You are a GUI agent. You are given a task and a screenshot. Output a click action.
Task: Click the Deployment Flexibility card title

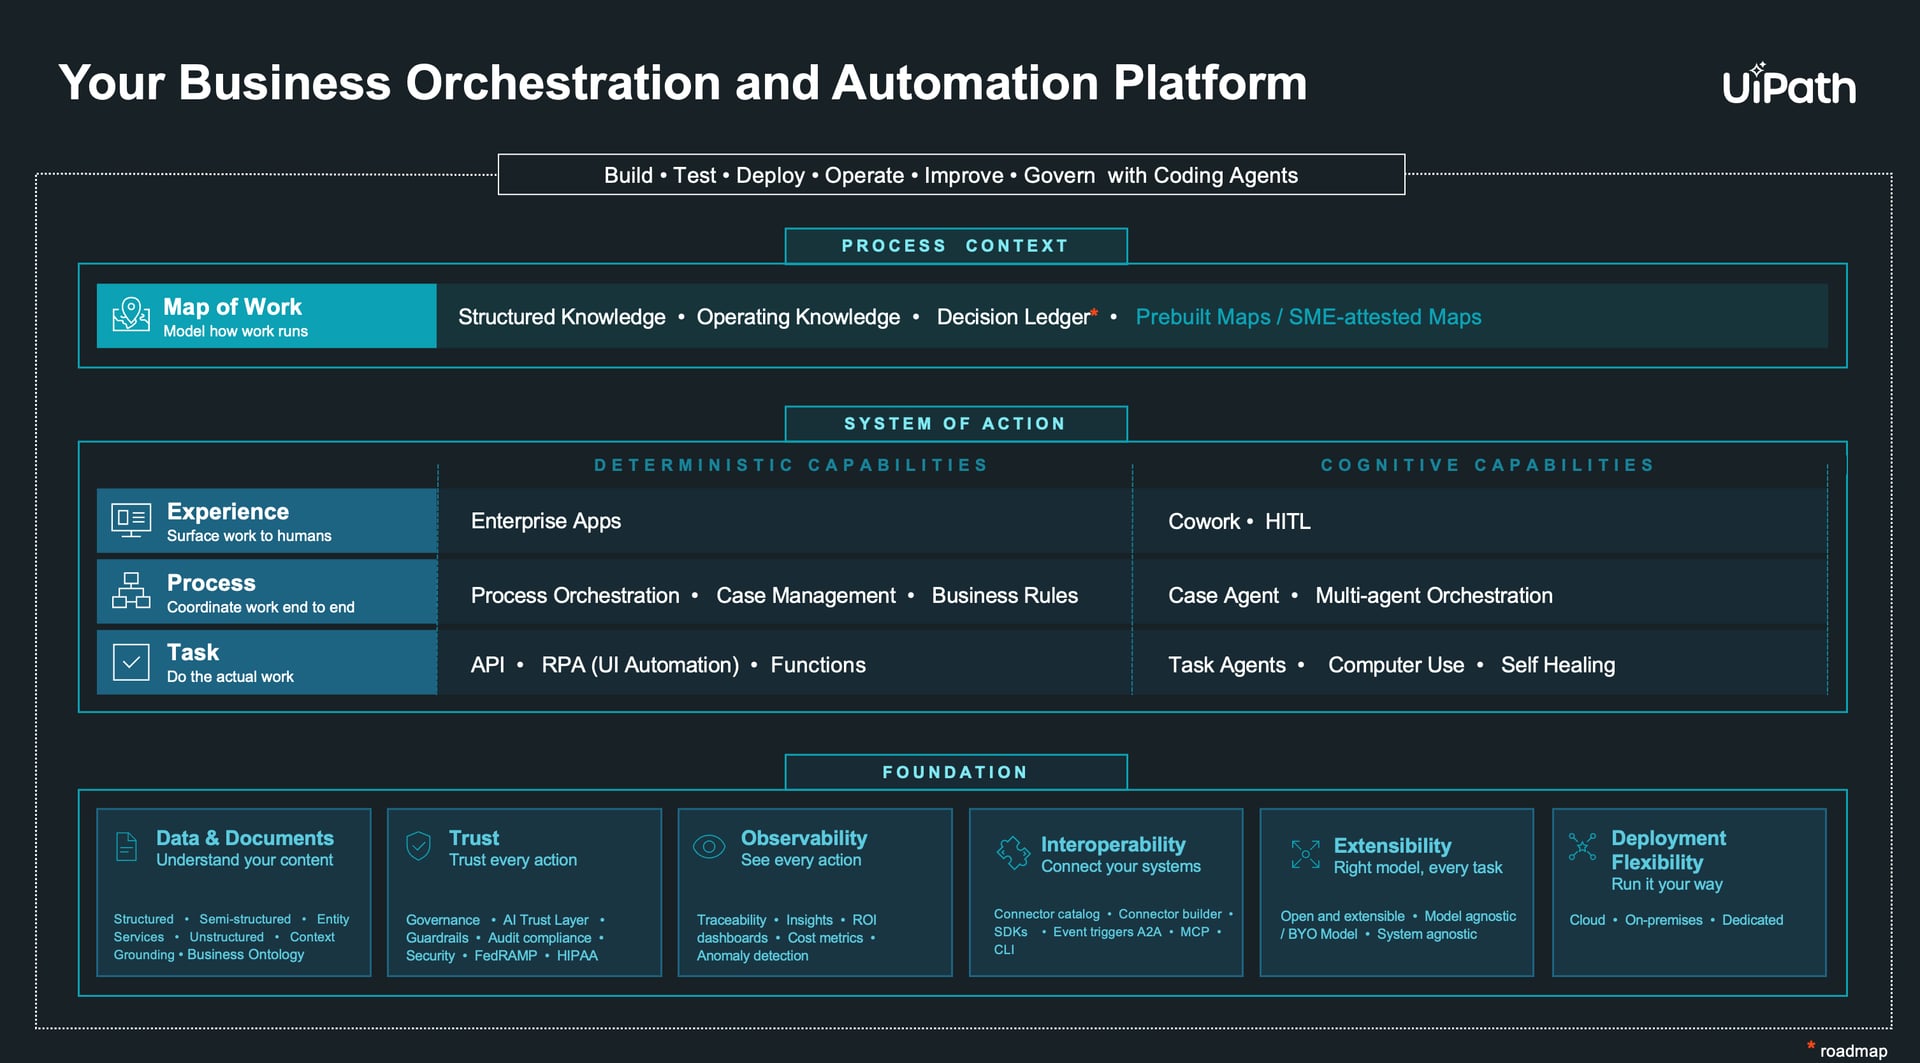click(1668, 850)
